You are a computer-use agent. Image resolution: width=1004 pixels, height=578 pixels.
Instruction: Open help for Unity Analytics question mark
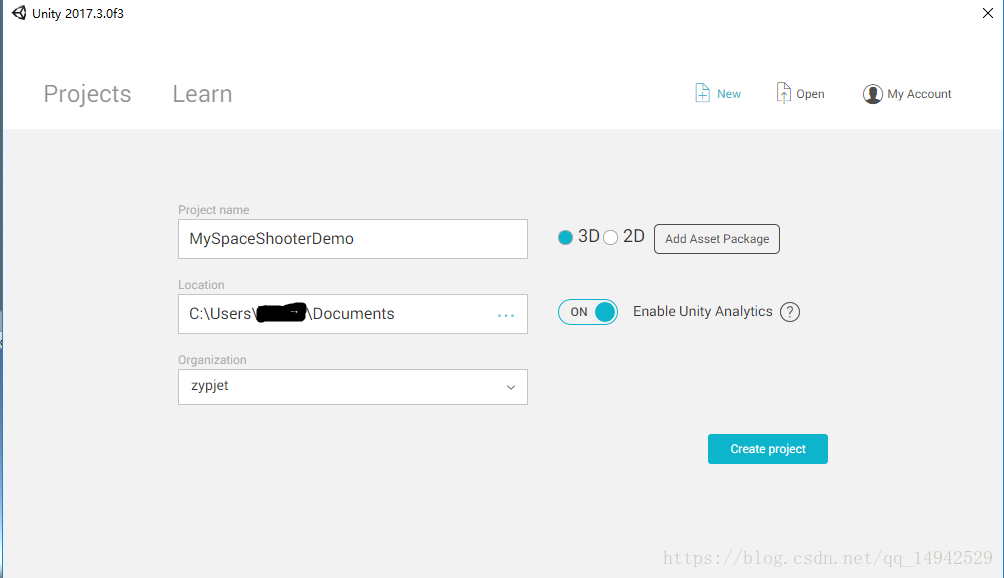(x=789, y=312)
